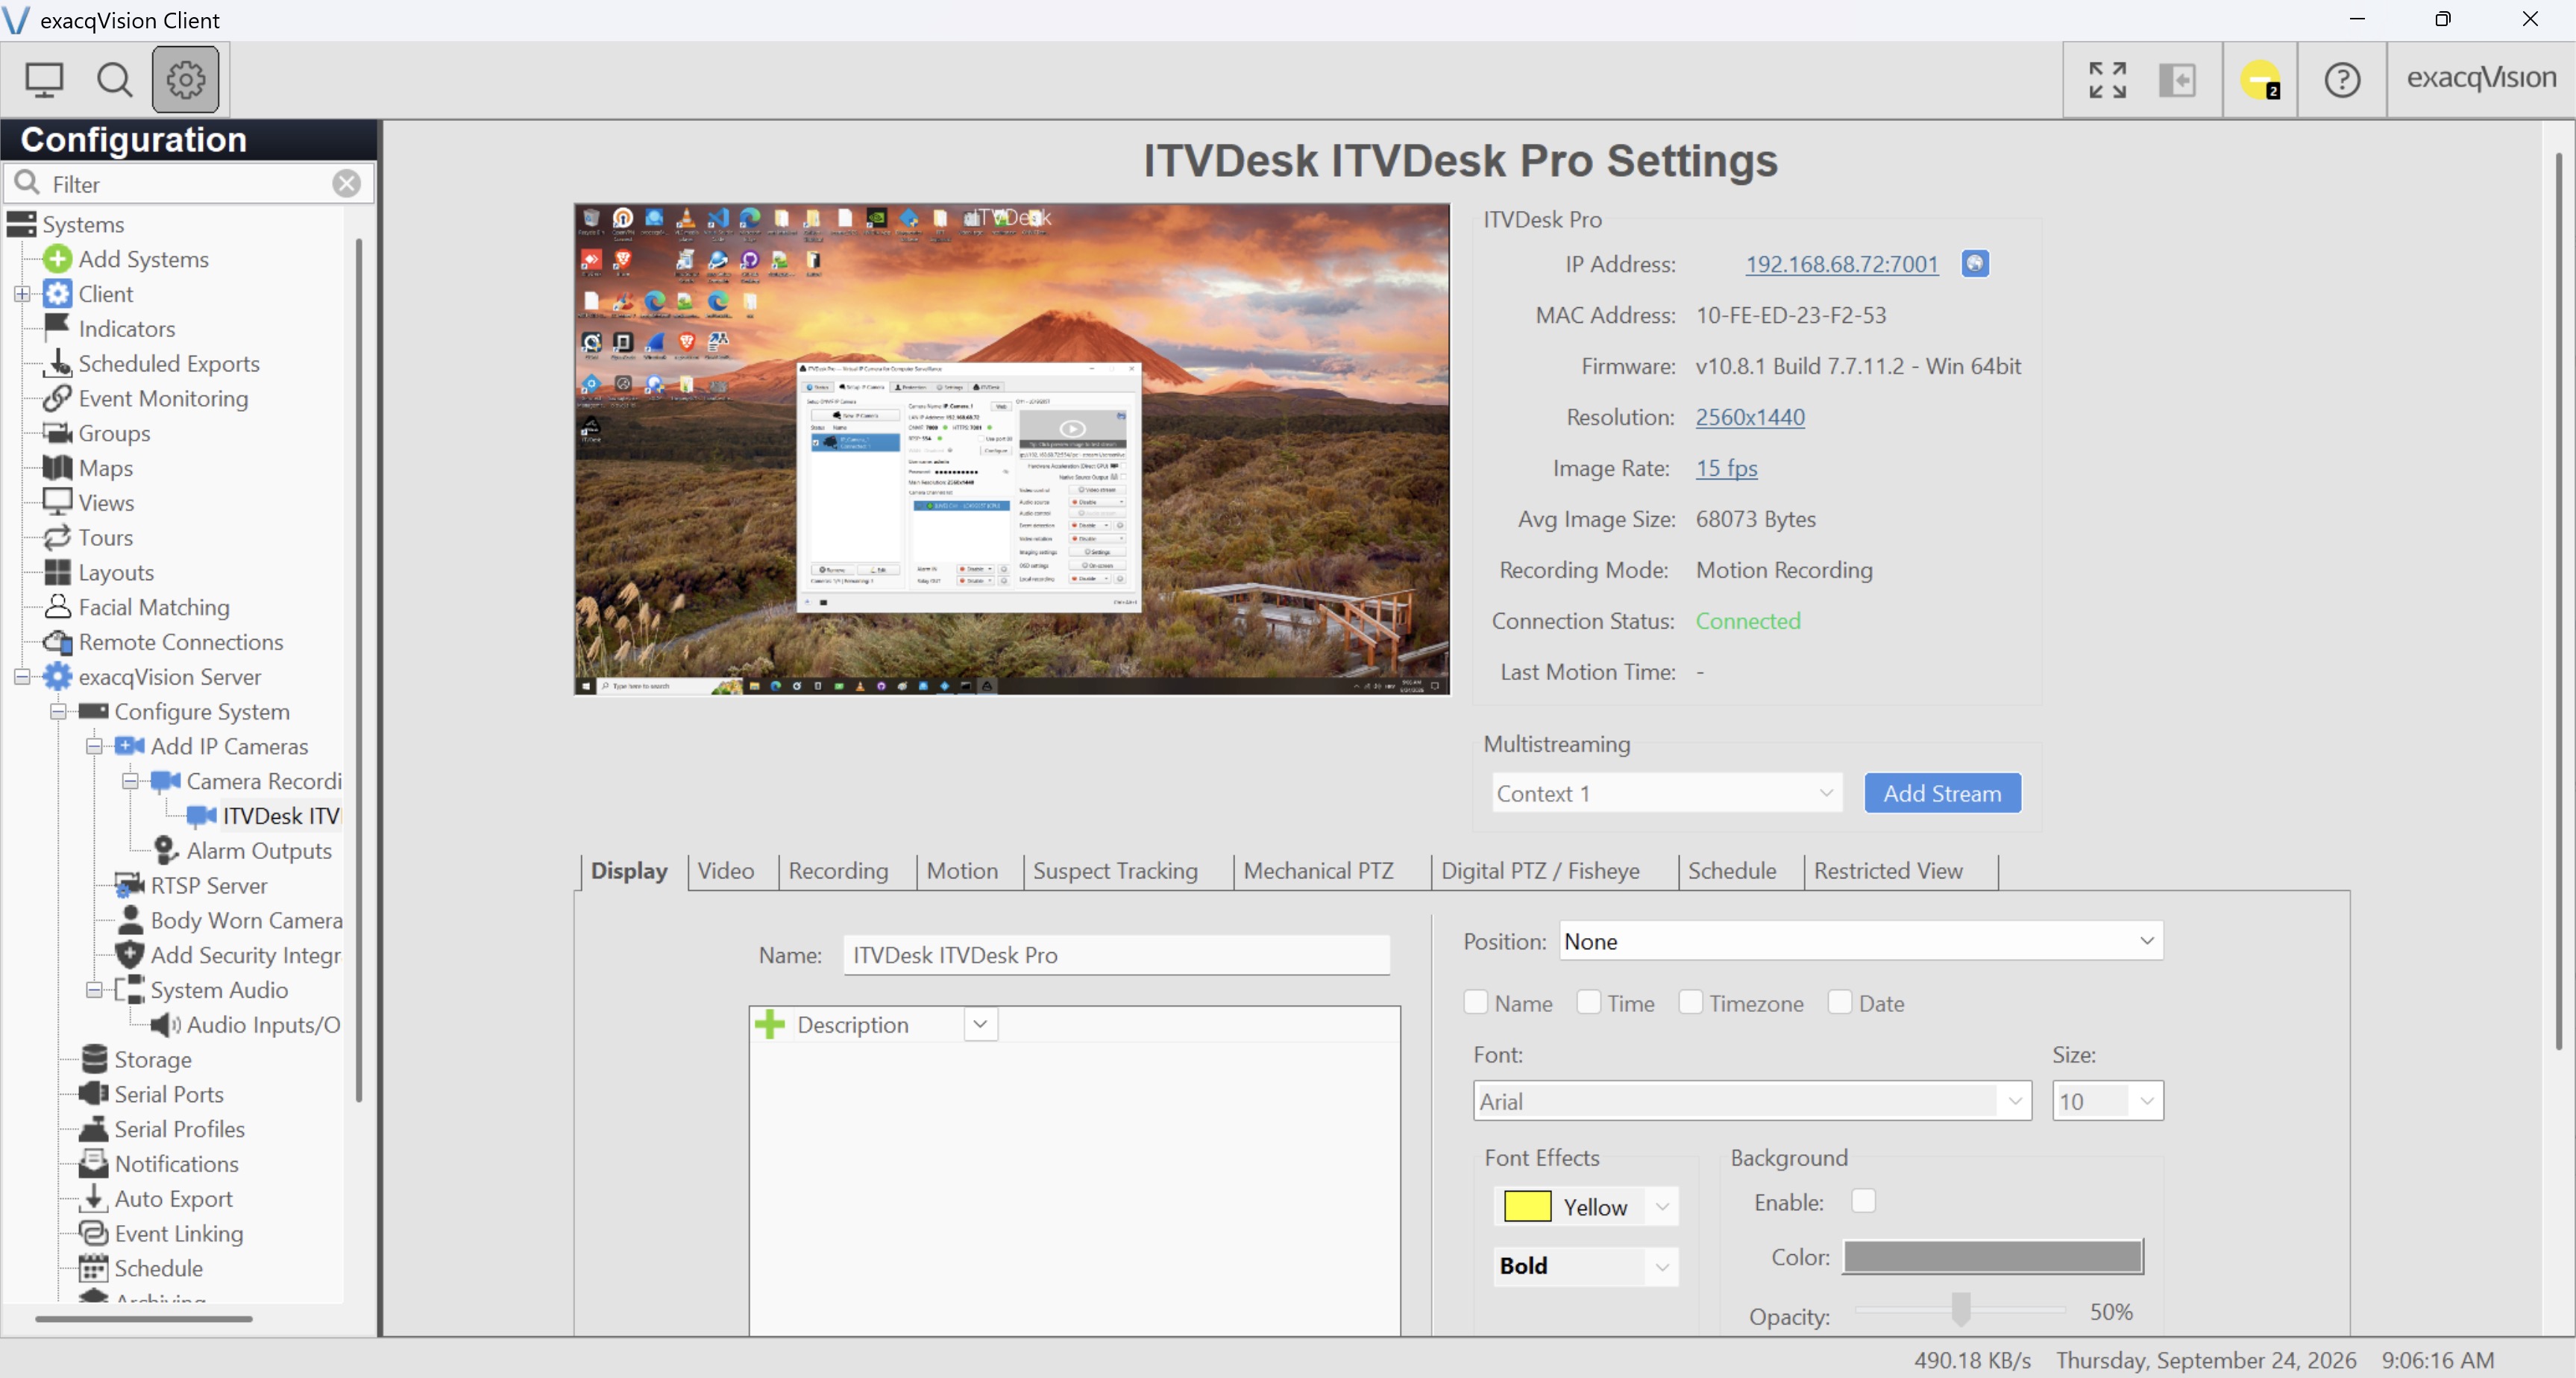Enable the Time overlay checkbox
This screenshot has height=1378, width=2576.
1588,1002
